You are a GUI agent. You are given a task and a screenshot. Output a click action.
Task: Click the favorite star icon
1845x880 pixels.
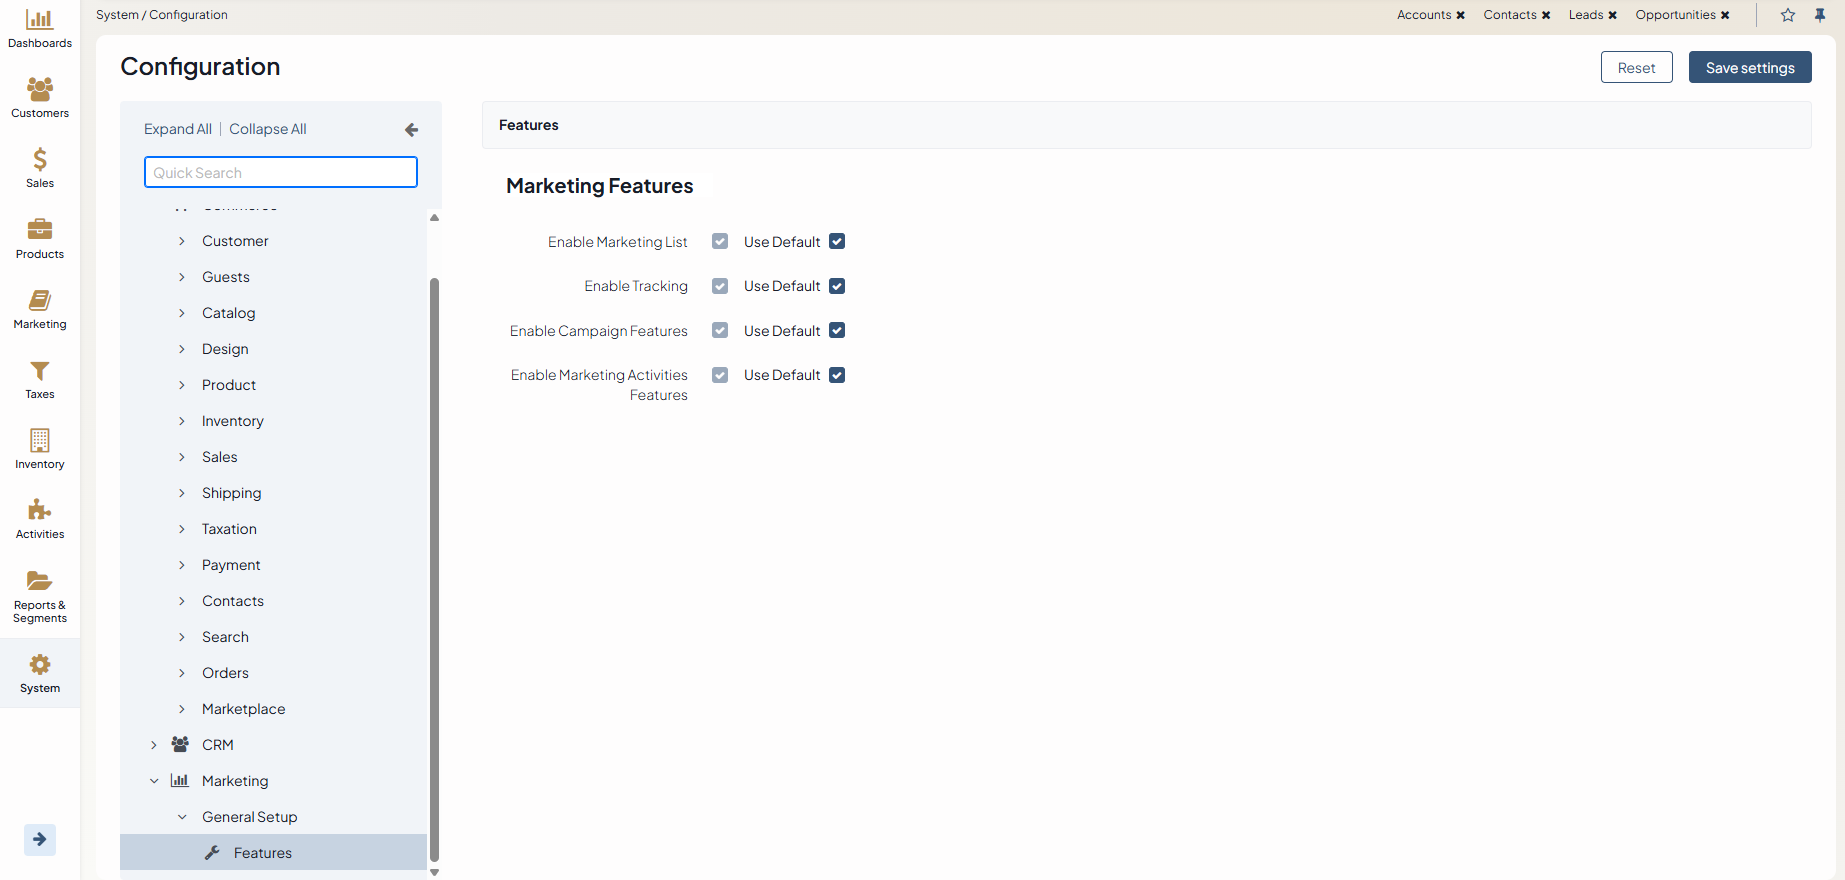point(1788,15)
